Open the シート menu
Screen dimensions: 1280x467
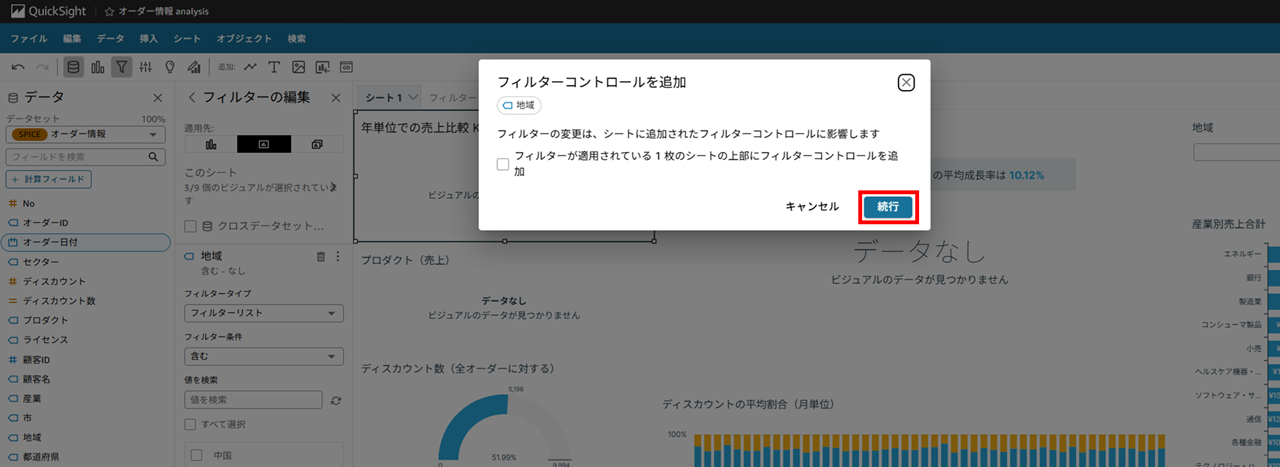click(x=187, y=38)
